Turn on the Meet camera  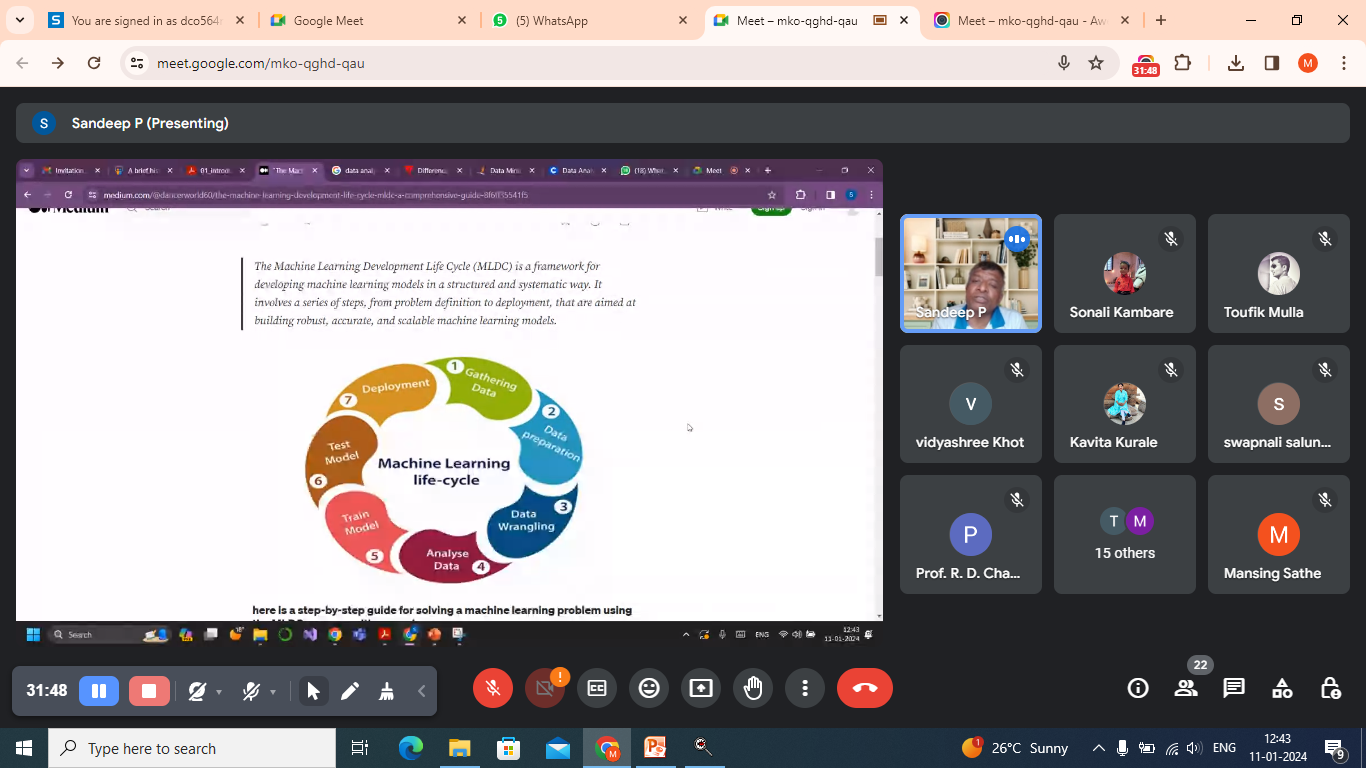545,688
